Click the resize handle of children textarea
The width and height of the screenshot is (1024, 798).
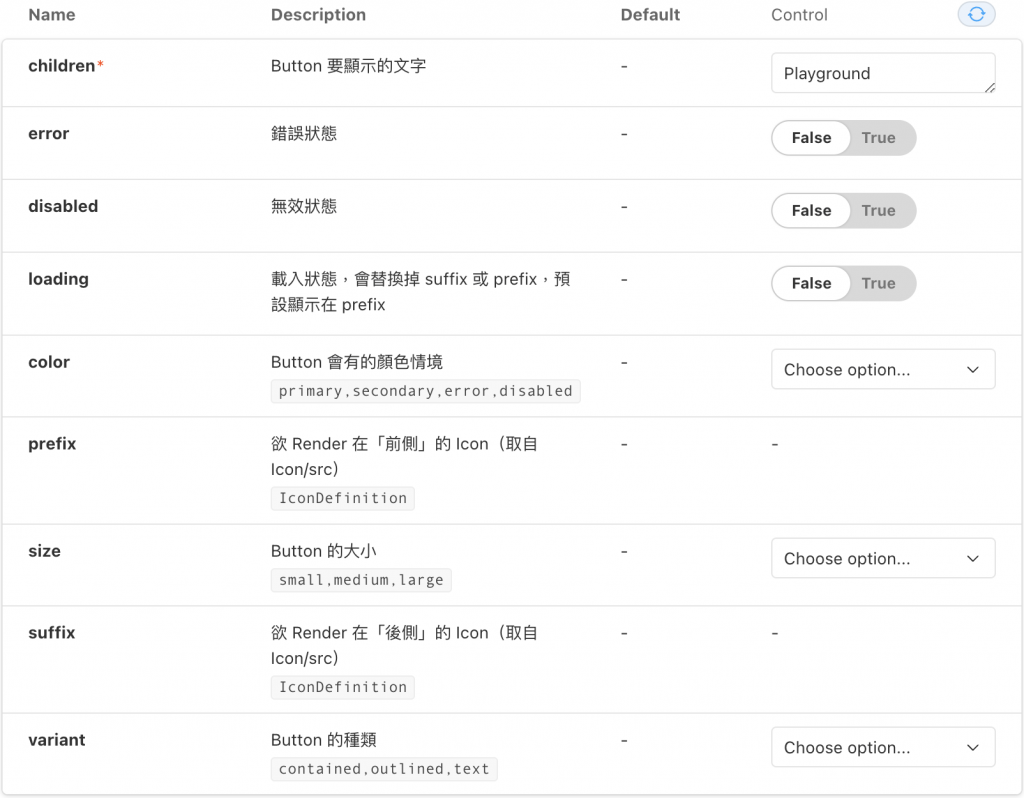pyautogui.click(x=990, y=88)
